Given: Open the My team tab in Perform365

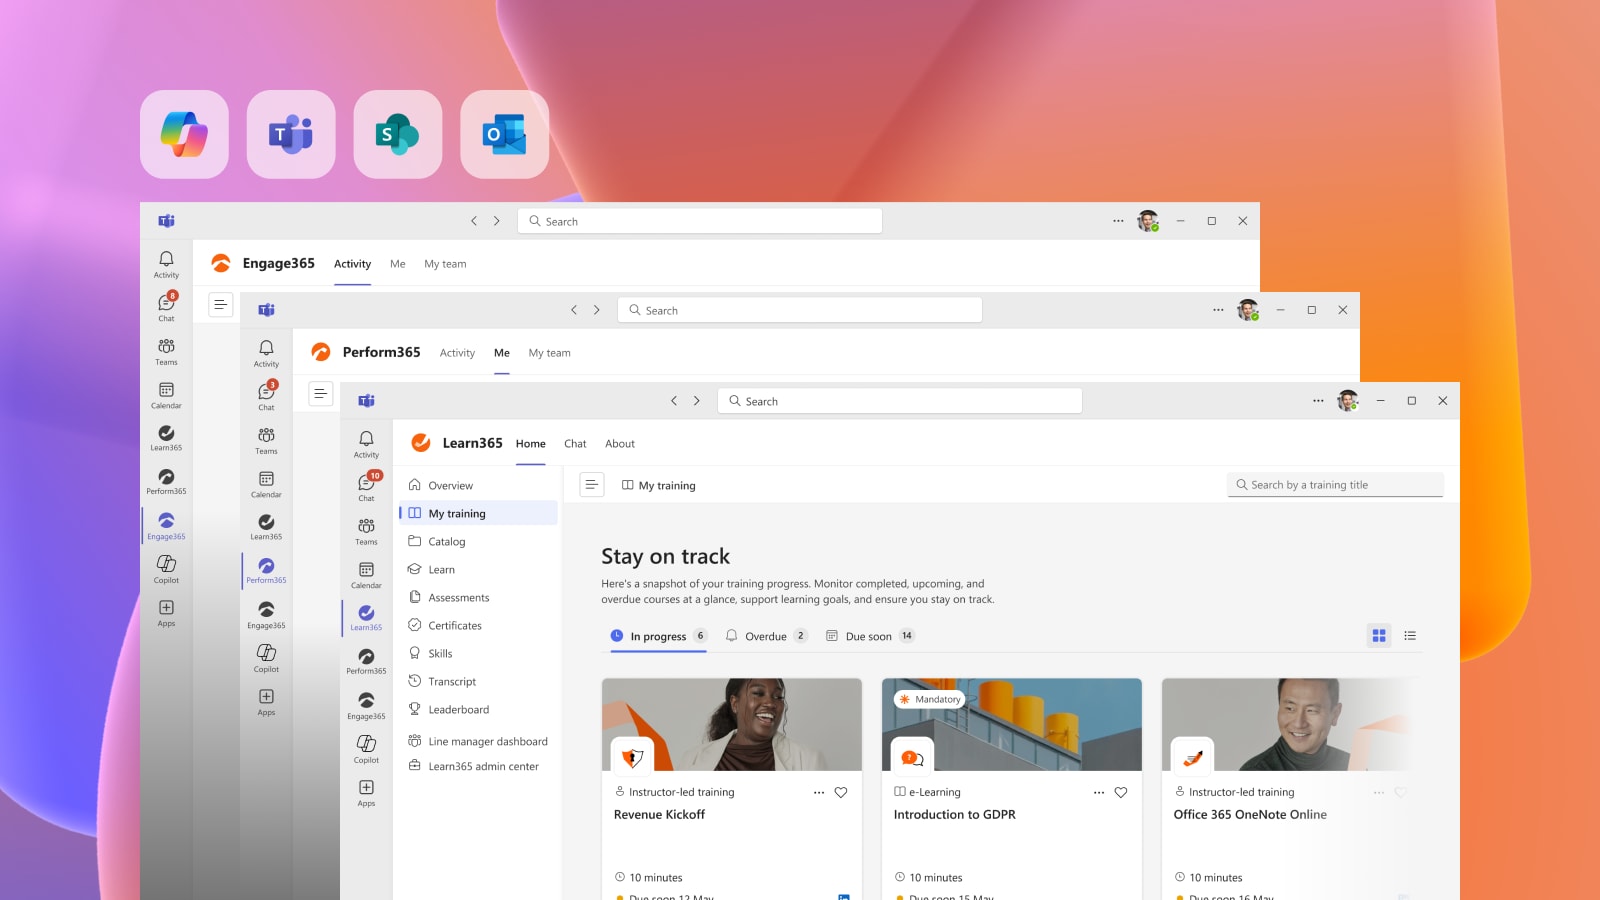Looking at the screenshot, I should 549,352.
